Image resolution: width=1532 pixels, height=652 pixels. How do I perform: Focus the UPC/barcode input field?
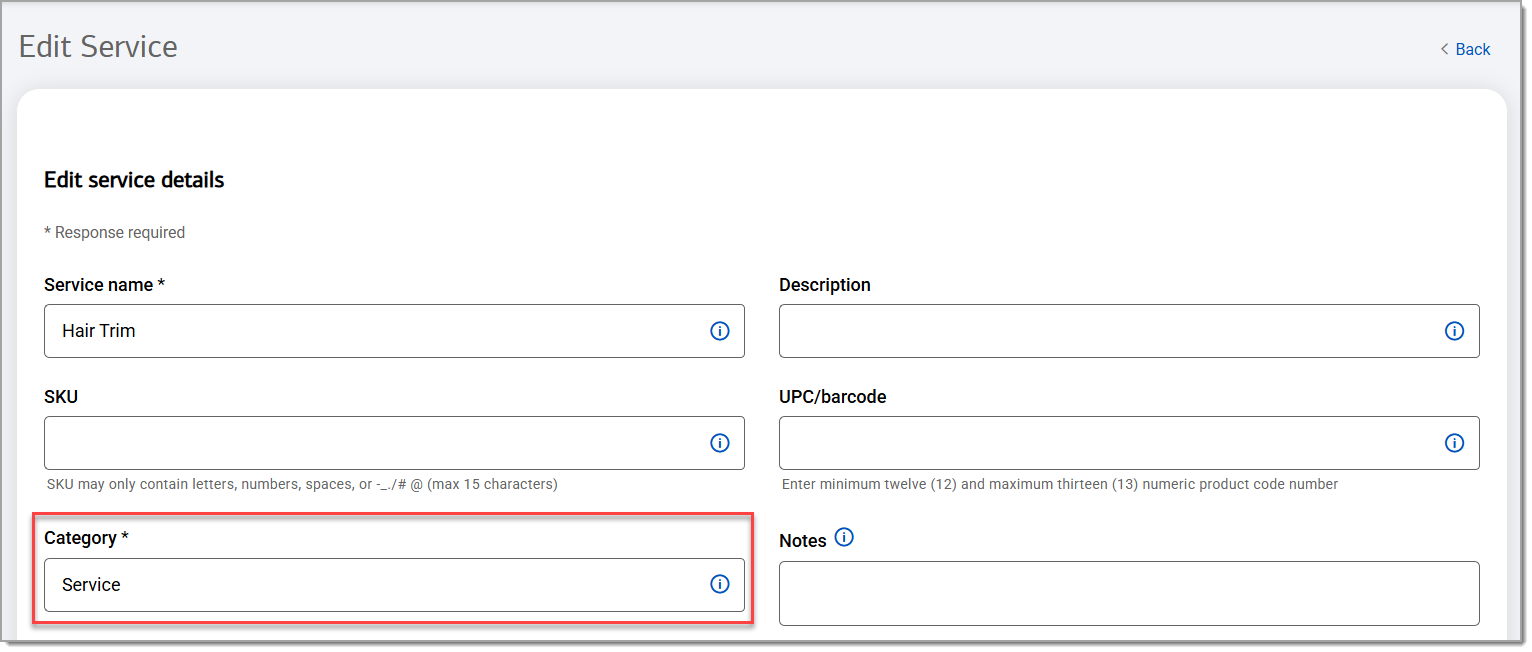click(1129, 443)
